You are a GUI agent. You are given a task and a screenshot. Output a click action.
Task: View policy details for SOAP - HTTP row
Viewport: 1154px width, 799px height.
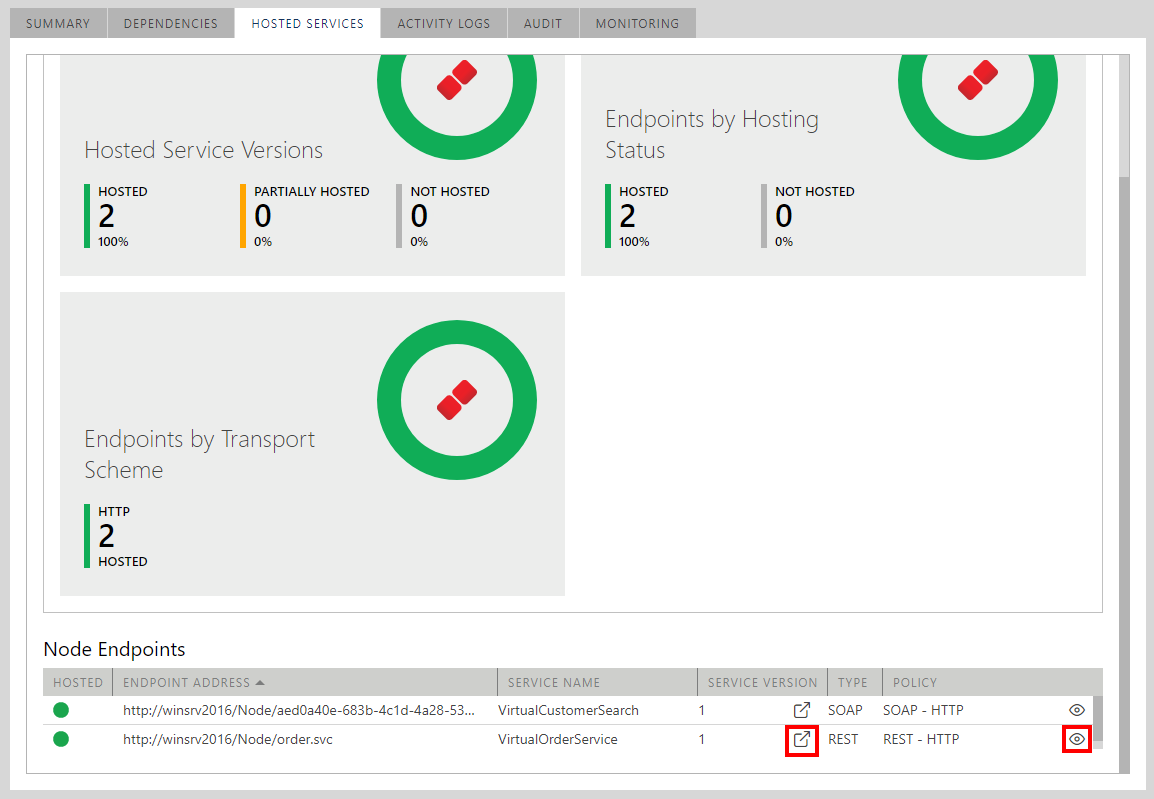(1076, 710)
